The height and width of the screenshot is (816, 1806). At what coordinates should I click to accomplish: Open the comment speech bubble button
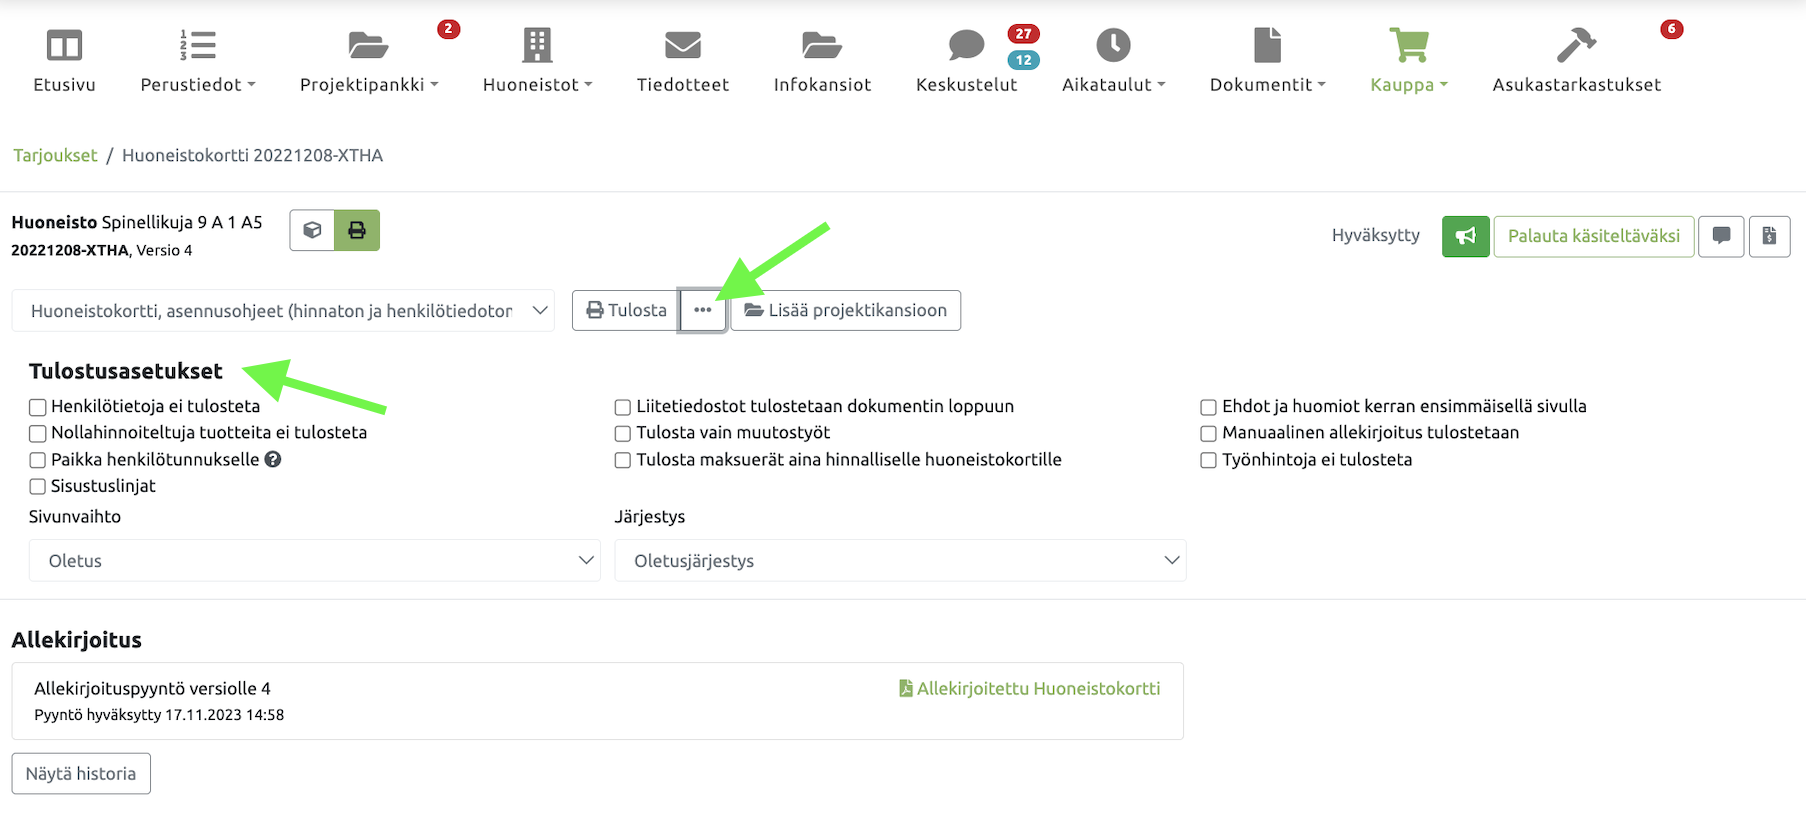pos(1721,236)
